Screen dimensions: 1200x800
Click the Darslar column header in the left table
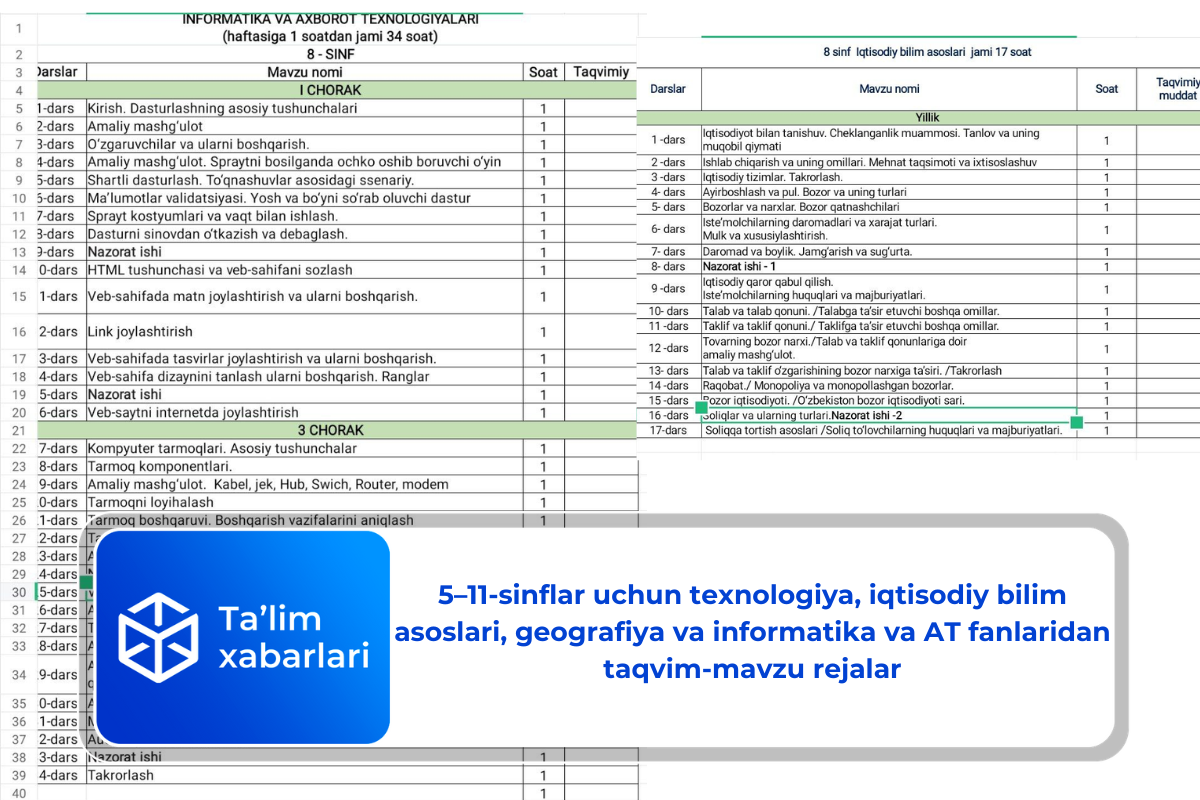(x=57, y=71)
